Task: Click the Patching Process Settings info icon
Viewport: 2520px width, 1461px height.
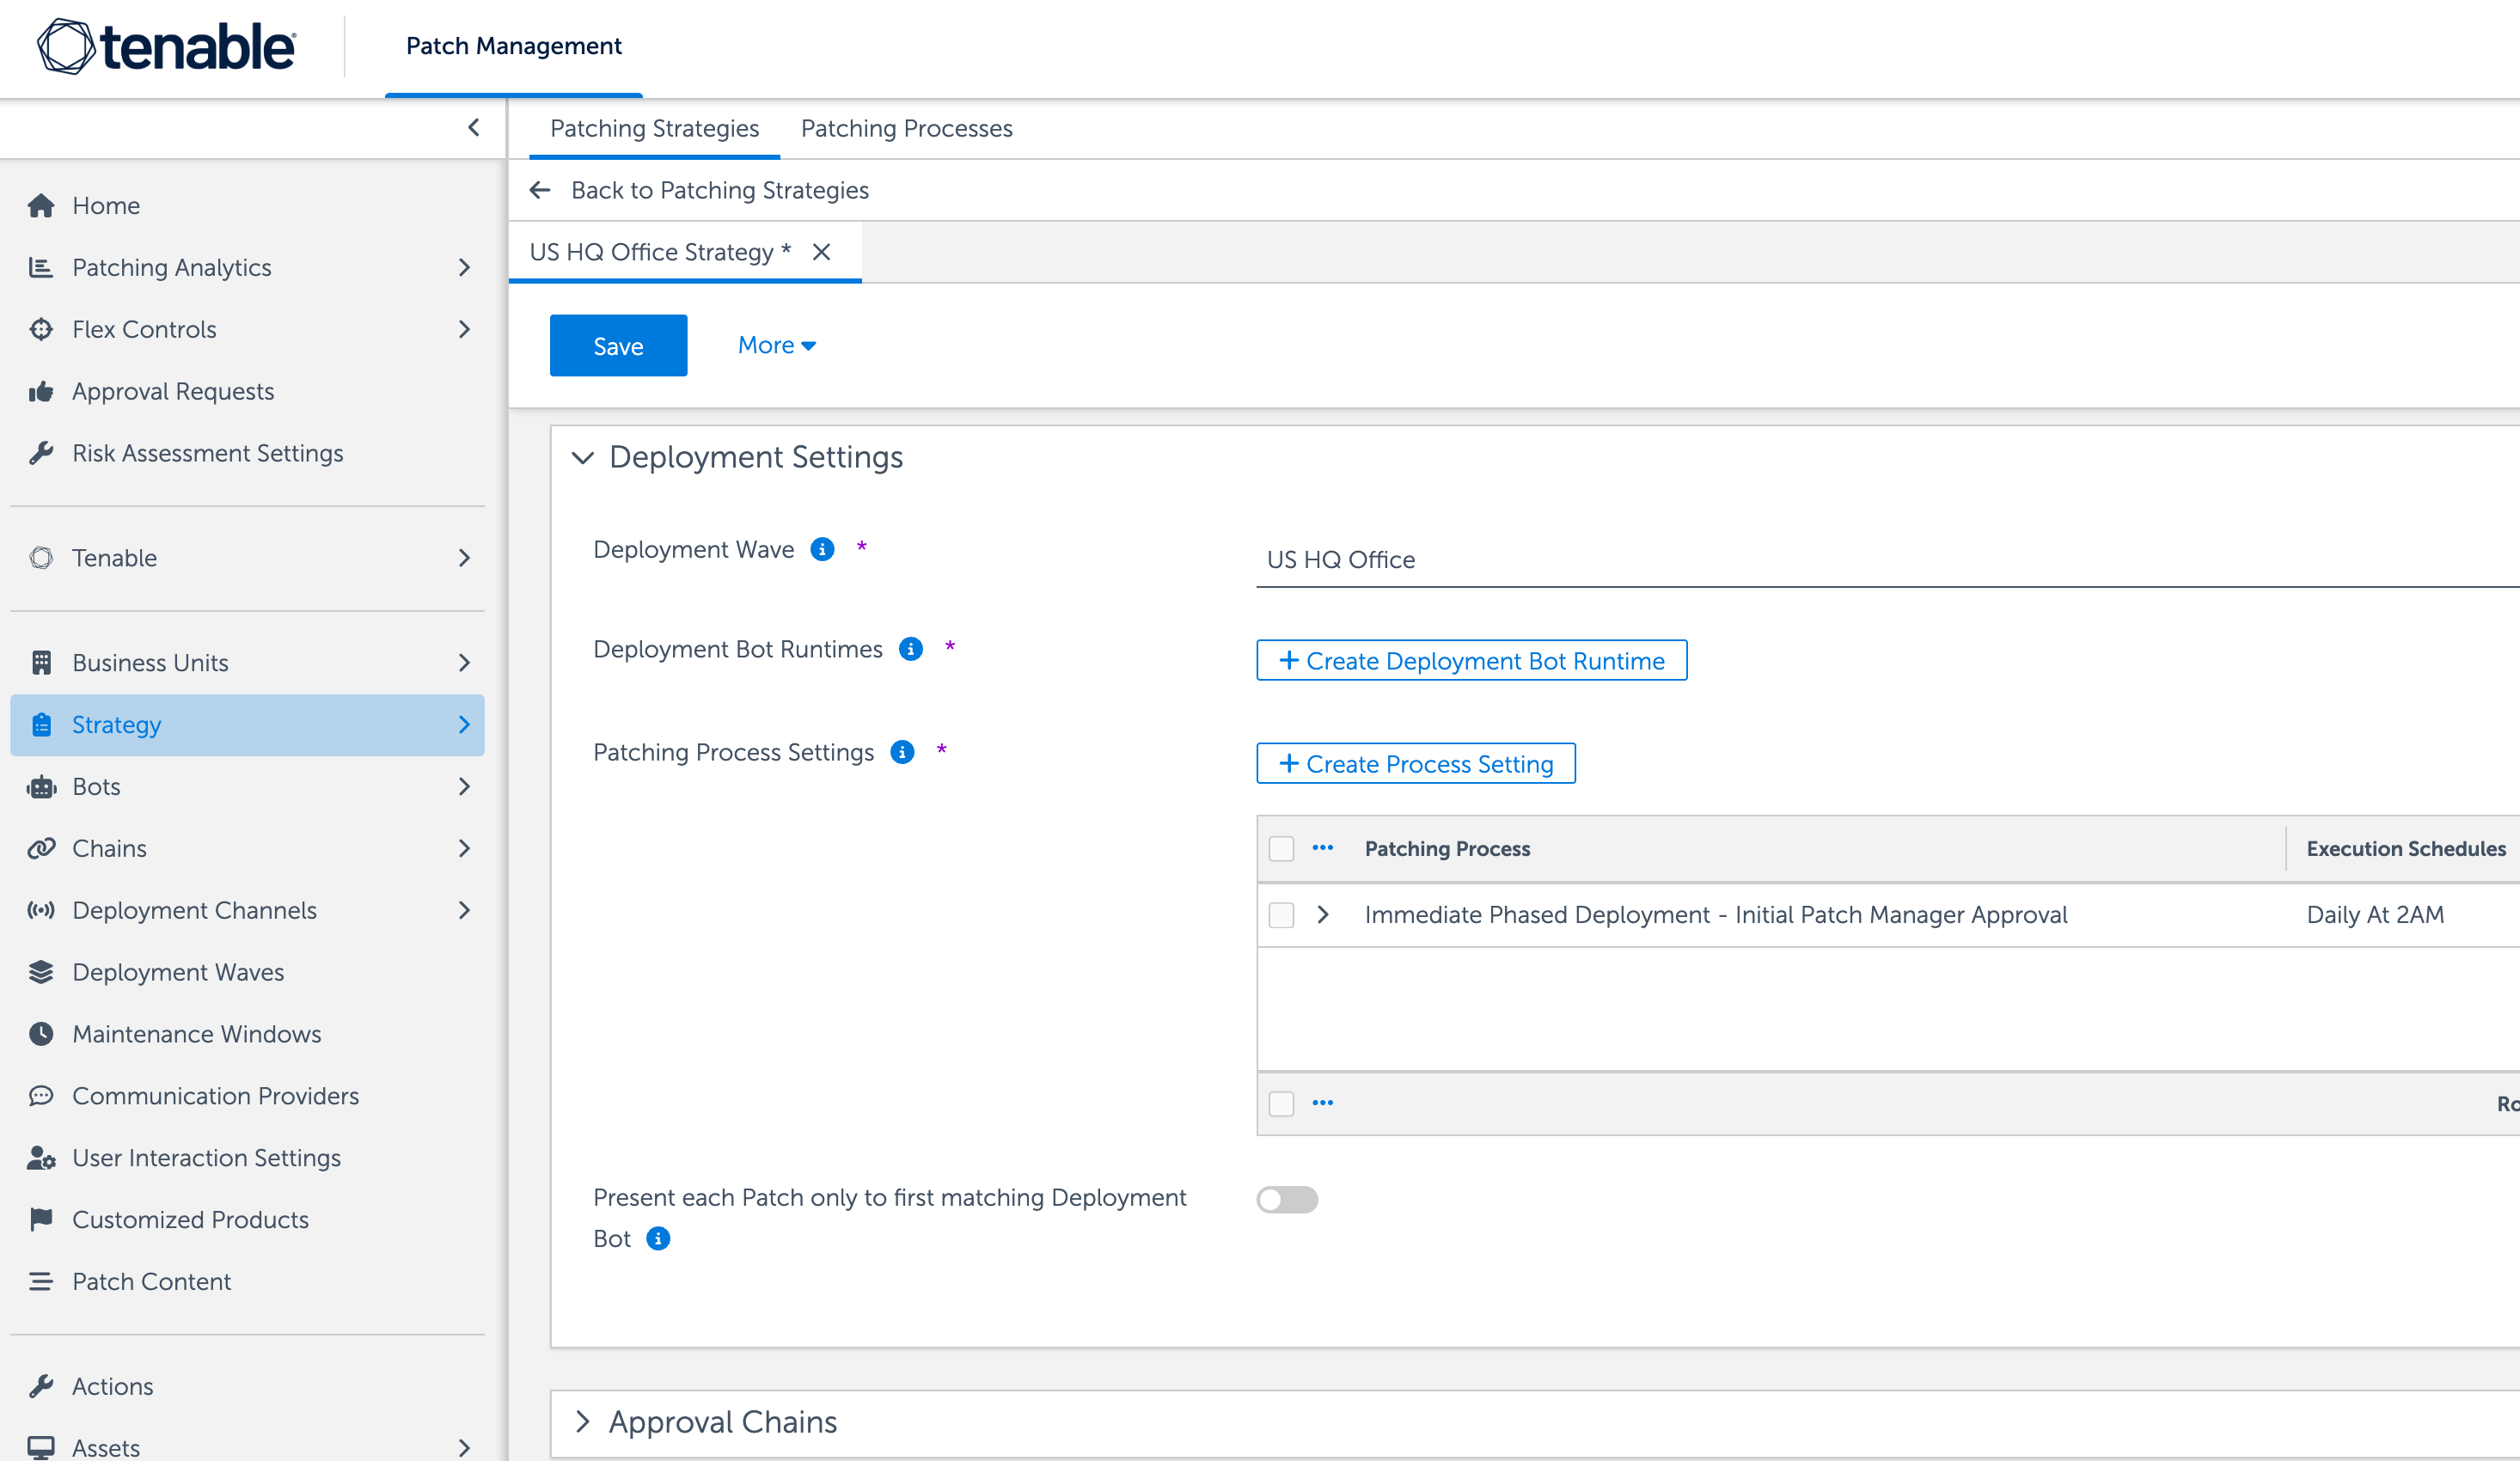Action: point(902,752)
